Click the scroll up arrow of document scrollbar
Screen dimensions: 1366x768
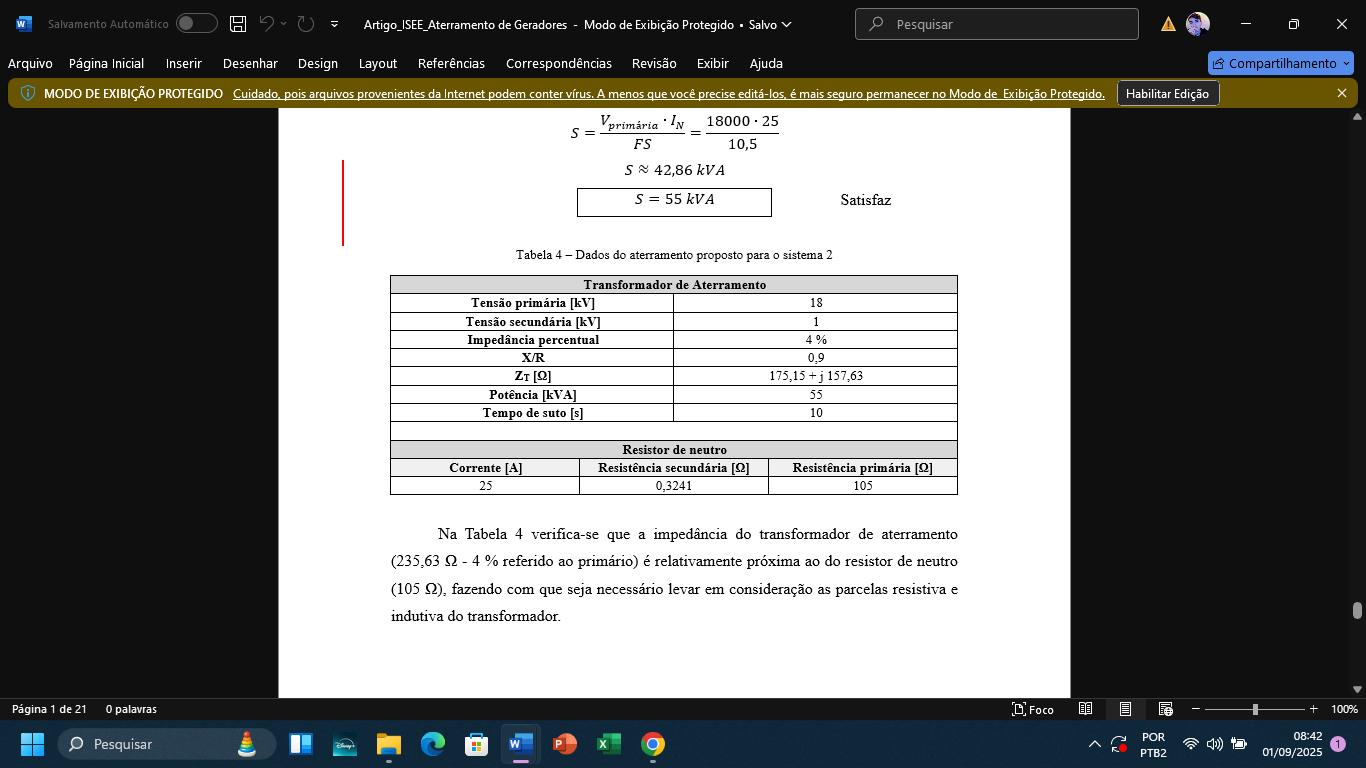pyautogui.click(x=1357, y=117)
